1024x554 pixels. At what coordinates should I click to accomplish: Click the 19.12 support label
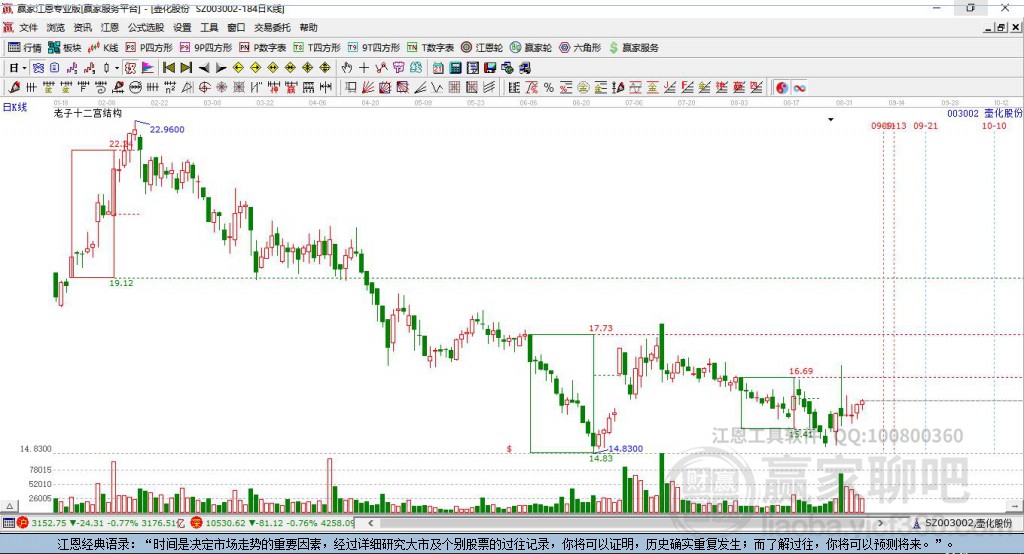[x=121, y=283]
